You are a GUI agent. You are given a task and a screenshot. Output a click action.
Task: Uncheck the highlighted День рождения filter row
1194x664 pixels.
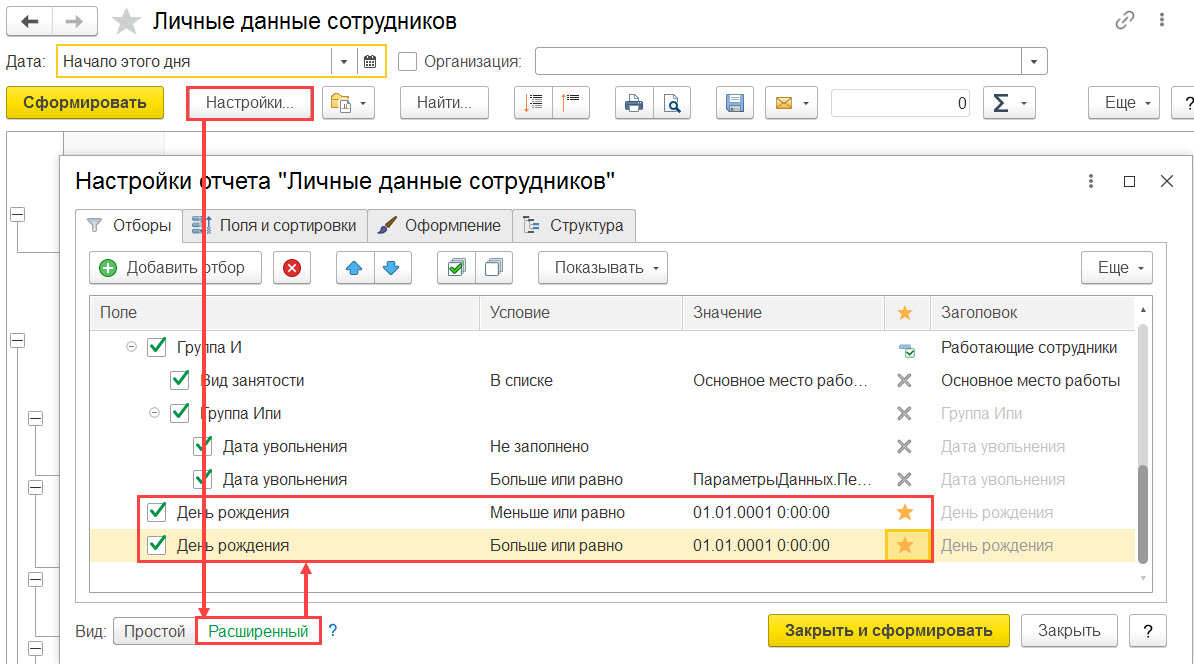[157, 544]
